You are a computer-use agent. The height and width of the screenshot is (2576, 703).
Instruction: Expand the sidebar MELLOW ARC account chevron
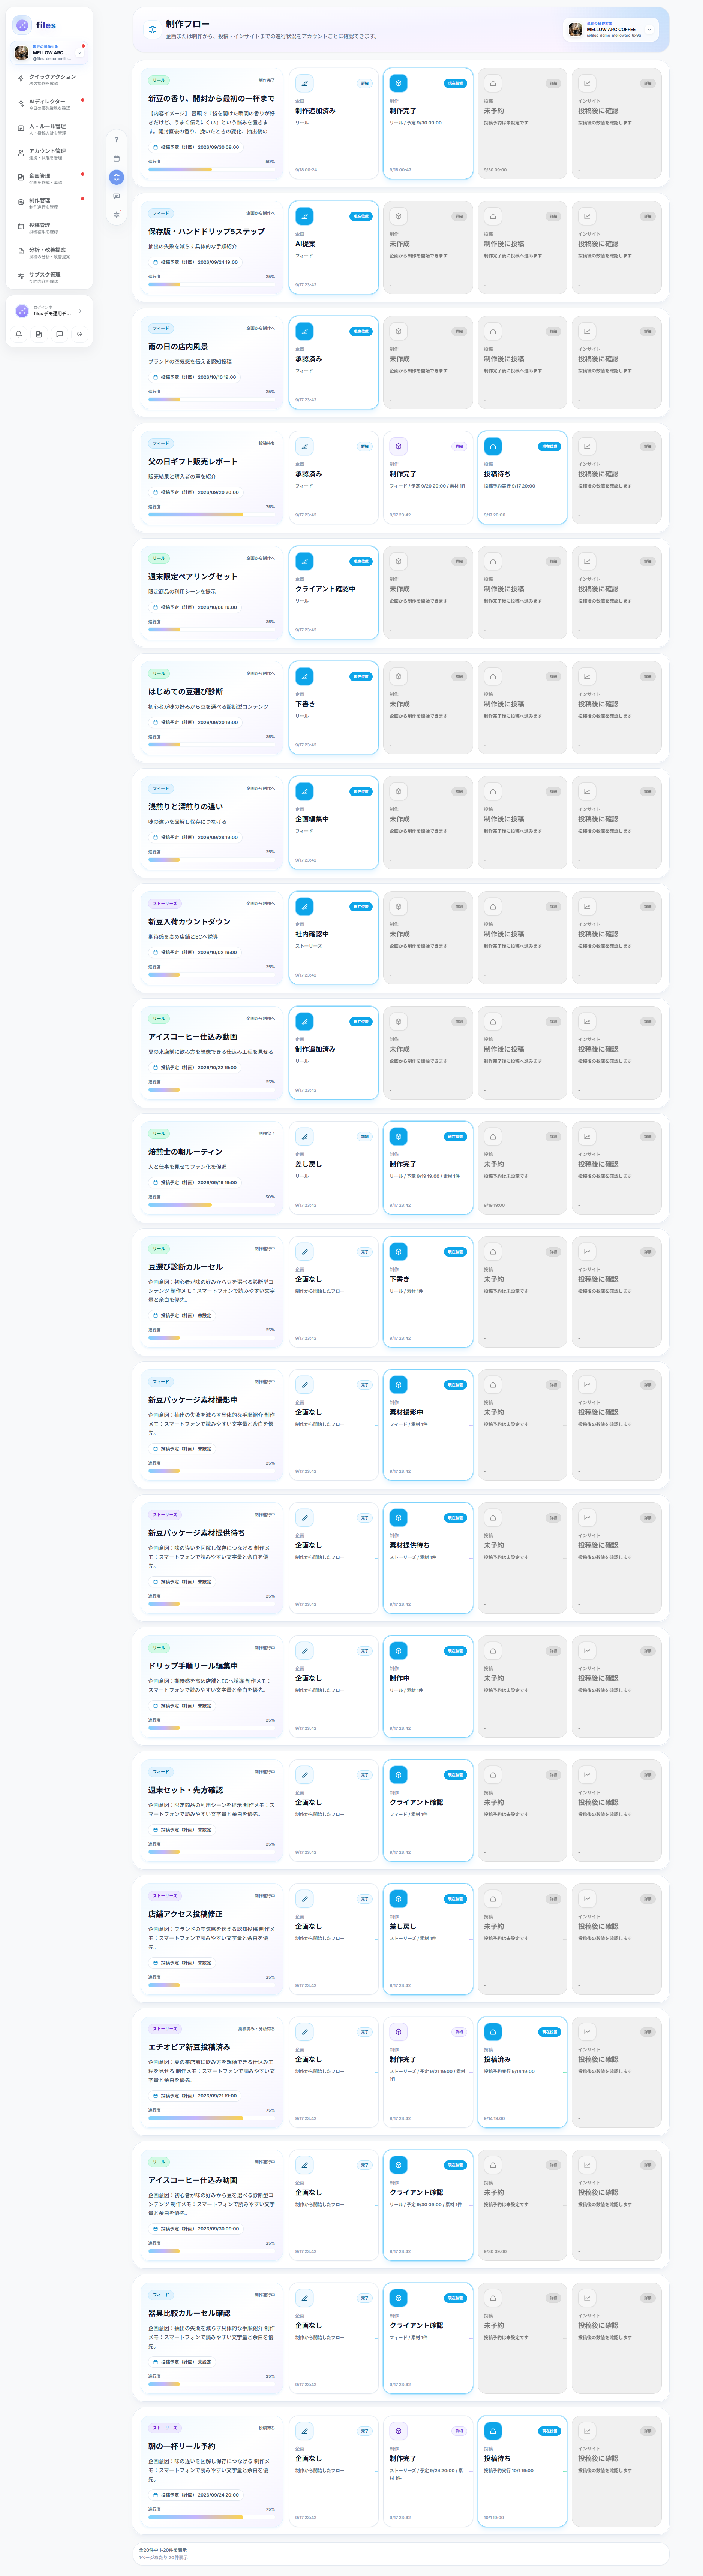click(80, 53)
